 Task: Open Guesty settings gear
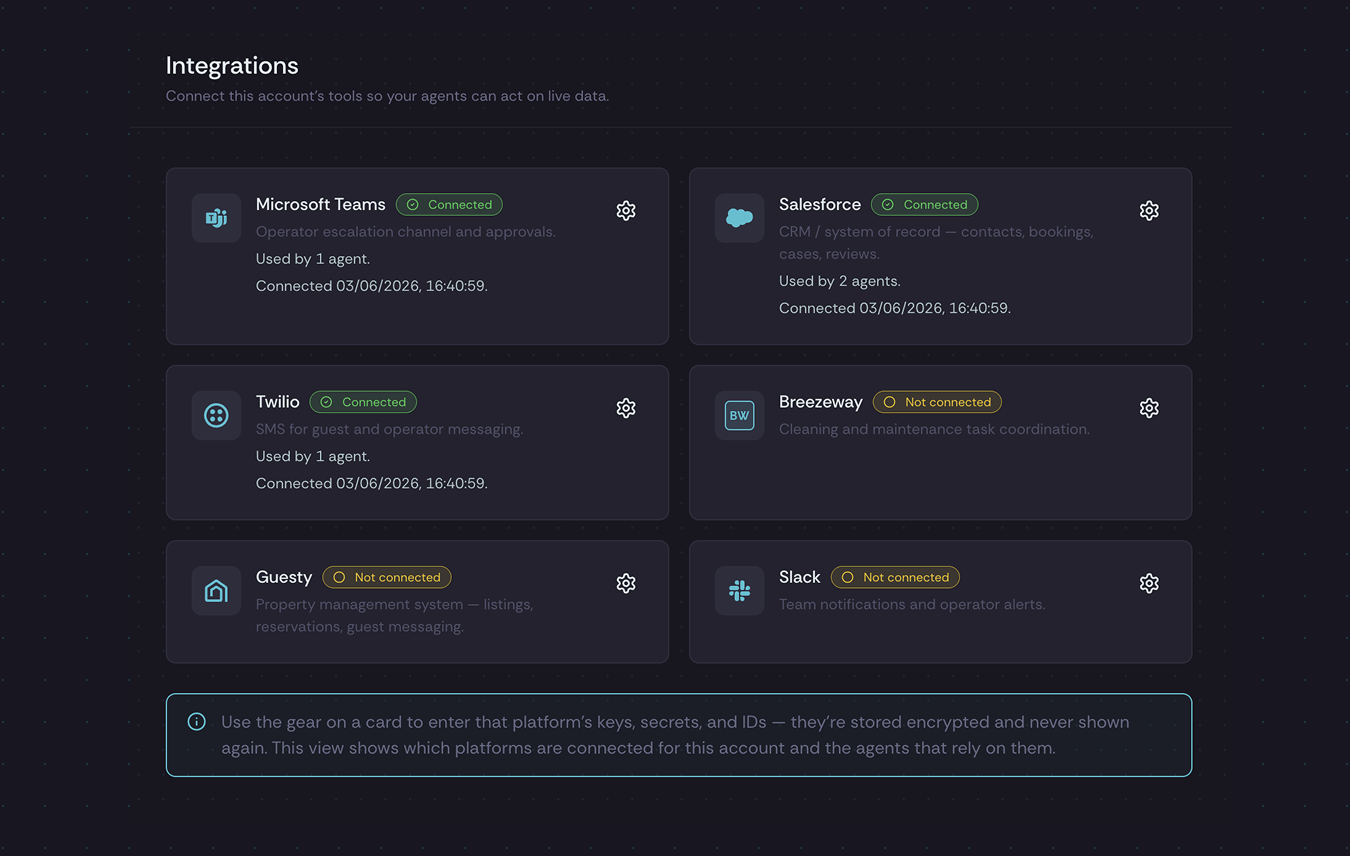click(x=626, y=583)
